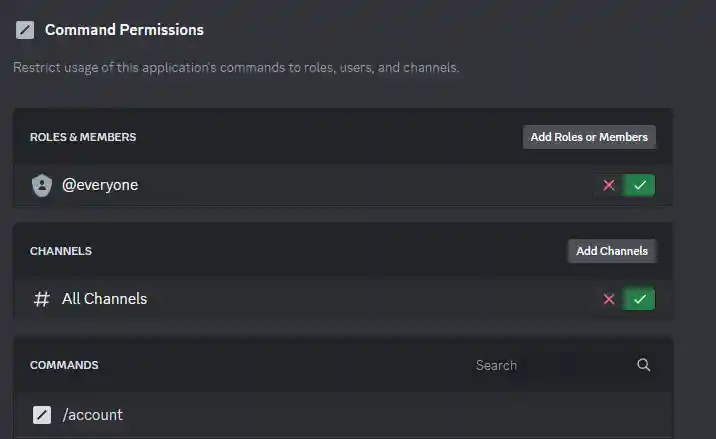Click the restrict usage description text
The image size is (716, 439).
236,68
